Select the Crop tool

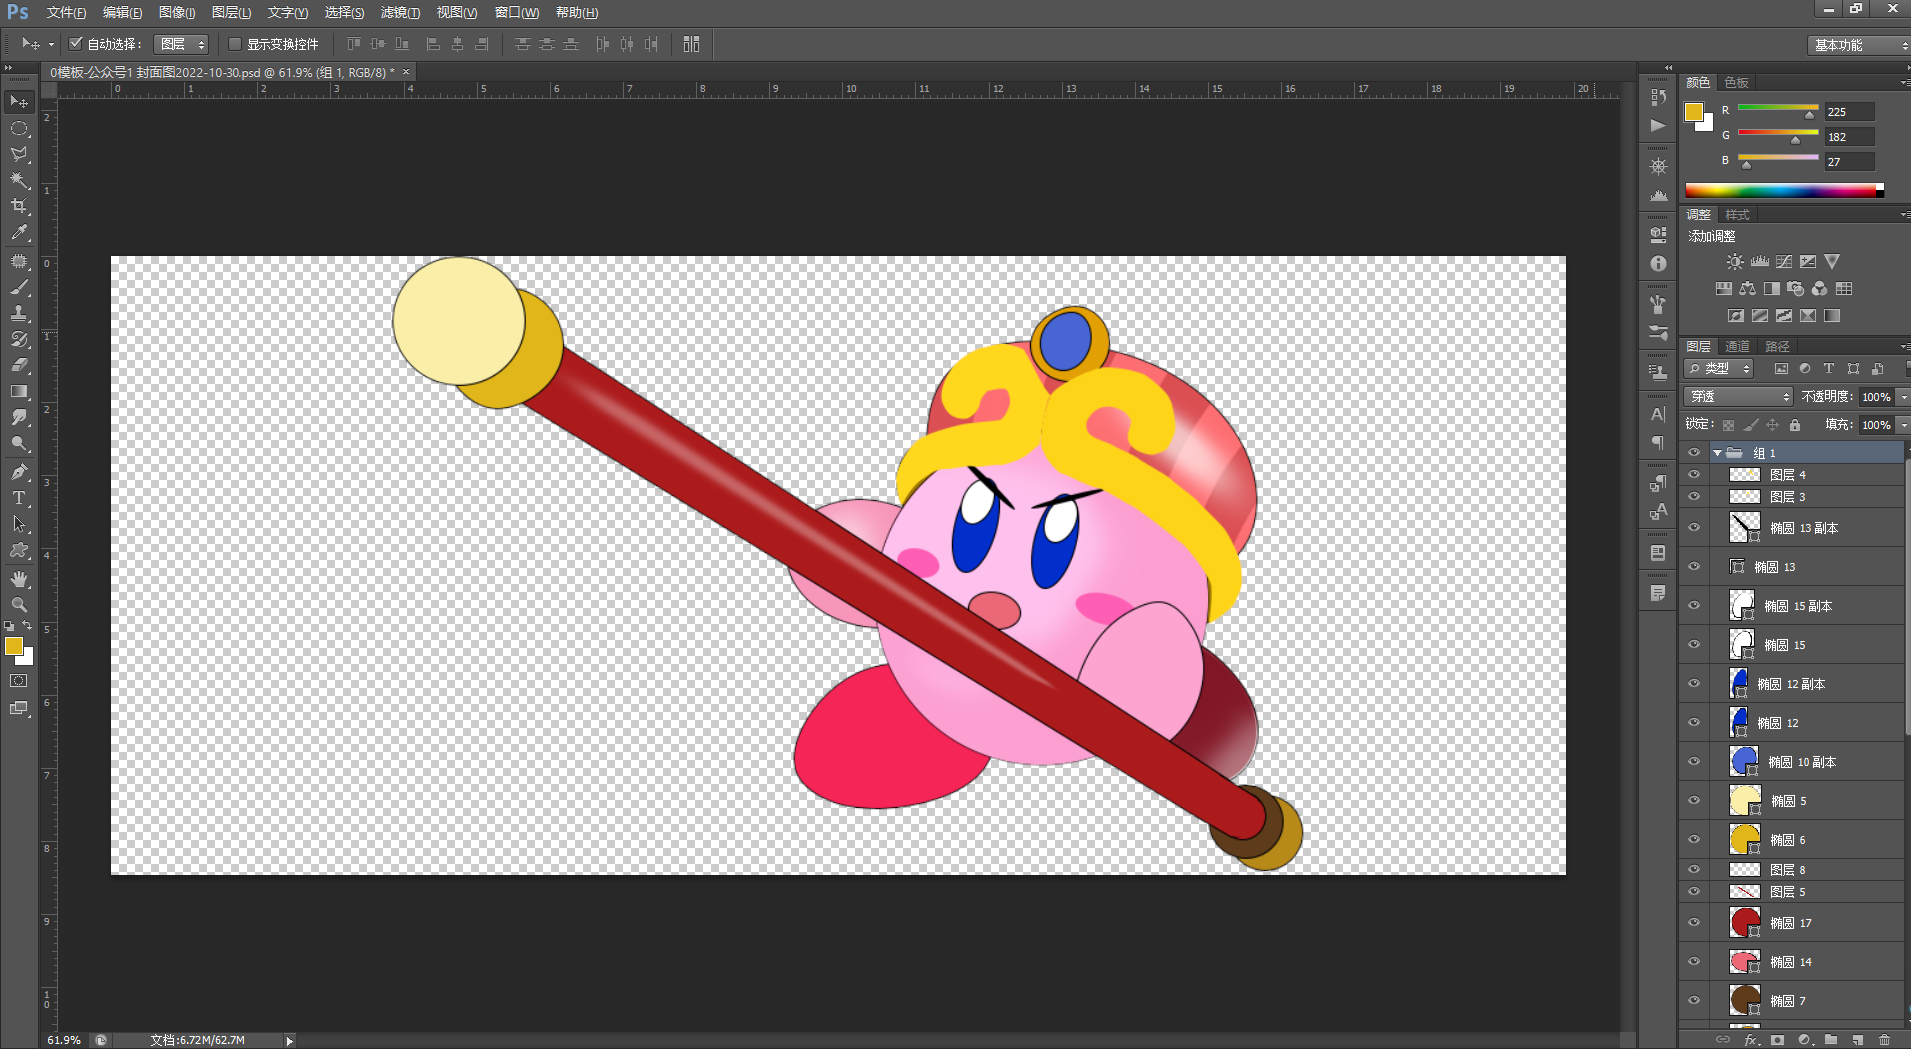tap(19, 206)
